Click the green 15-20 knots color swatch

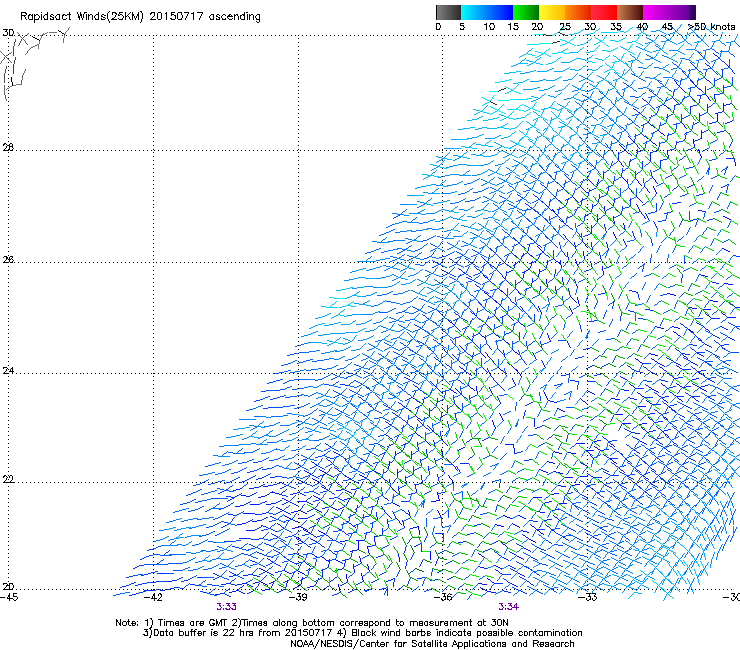tap(526, 12)
